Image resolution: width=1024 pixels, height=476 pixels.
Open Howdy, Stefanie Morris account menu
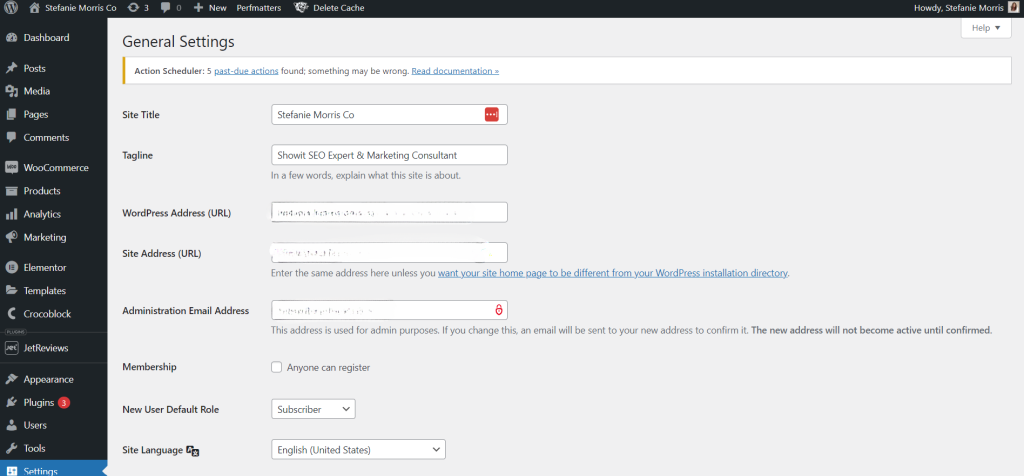[x=960, y=8]
